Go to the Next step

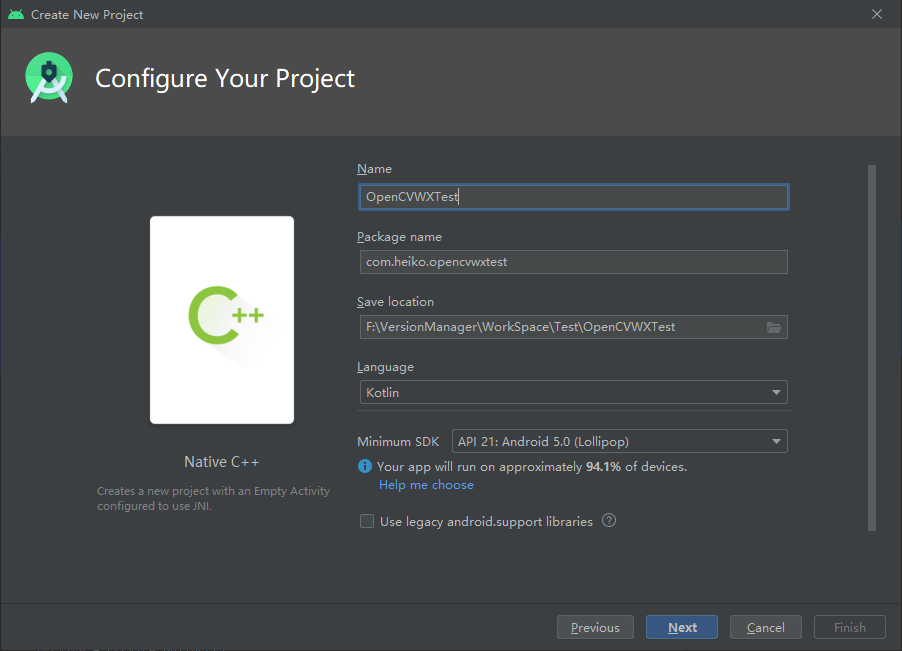pyautogui.click(x=682, y=627)
